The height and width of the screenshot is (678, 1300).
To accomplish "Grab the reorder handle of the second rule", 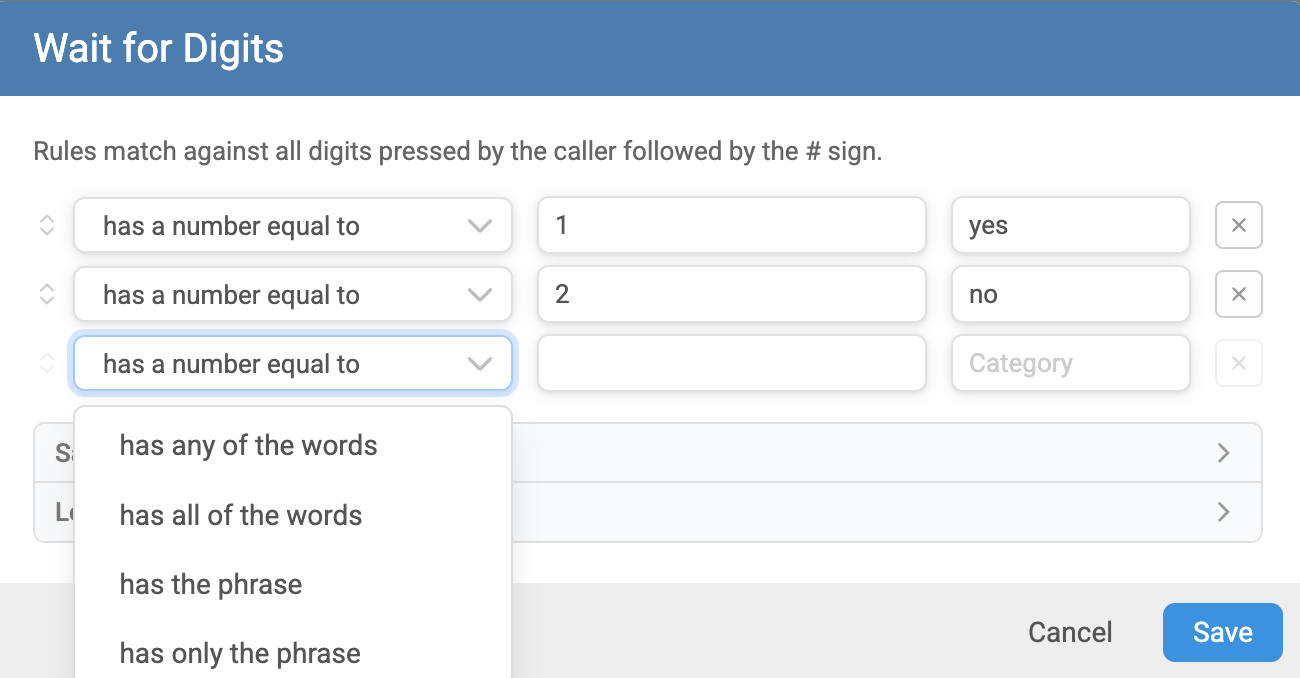I will click(x=46, y=294).
